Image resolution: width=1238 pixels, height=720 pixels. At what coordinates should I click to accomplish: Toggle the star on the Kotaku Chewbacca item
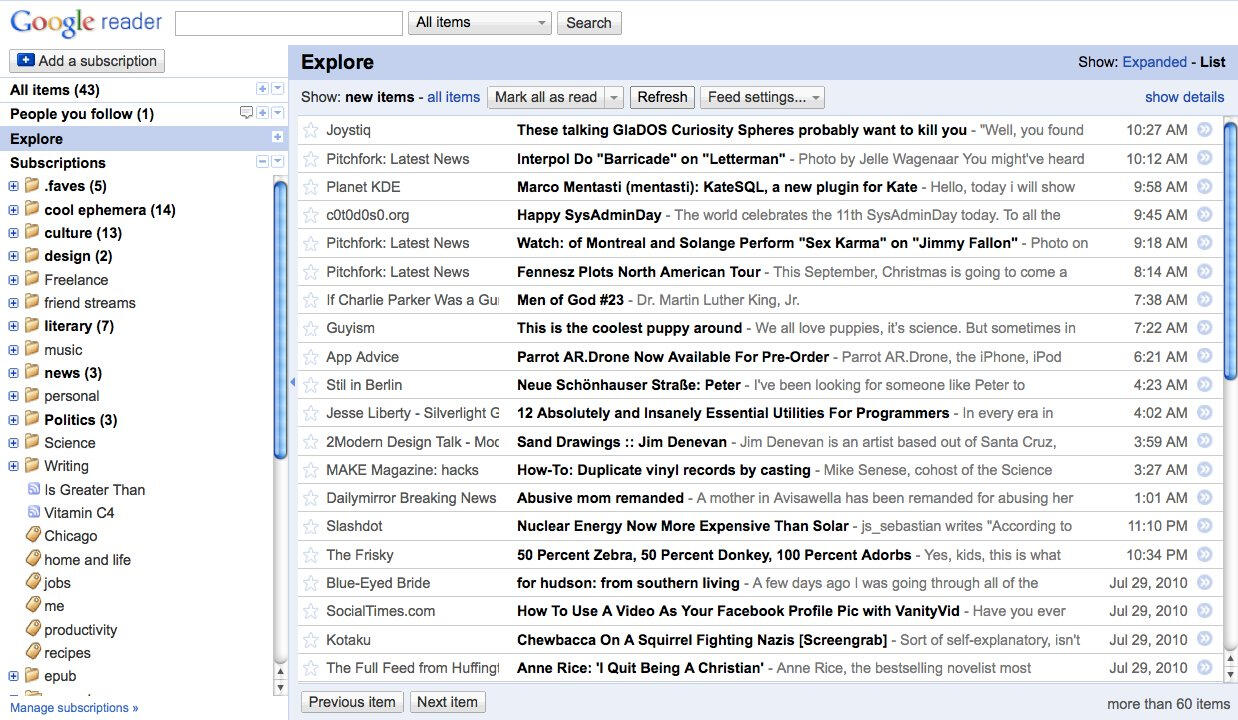(x=311, y=640)
